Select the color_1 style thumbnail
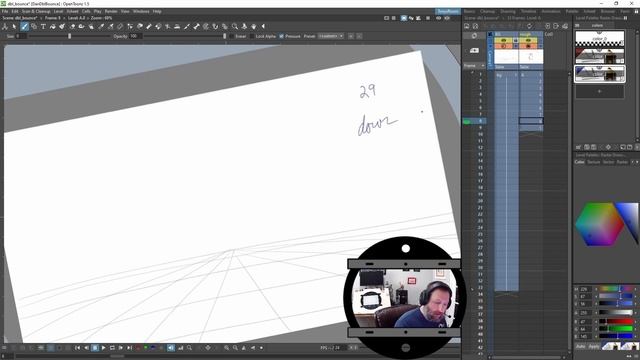640x360 pixels. coord(599,56)
